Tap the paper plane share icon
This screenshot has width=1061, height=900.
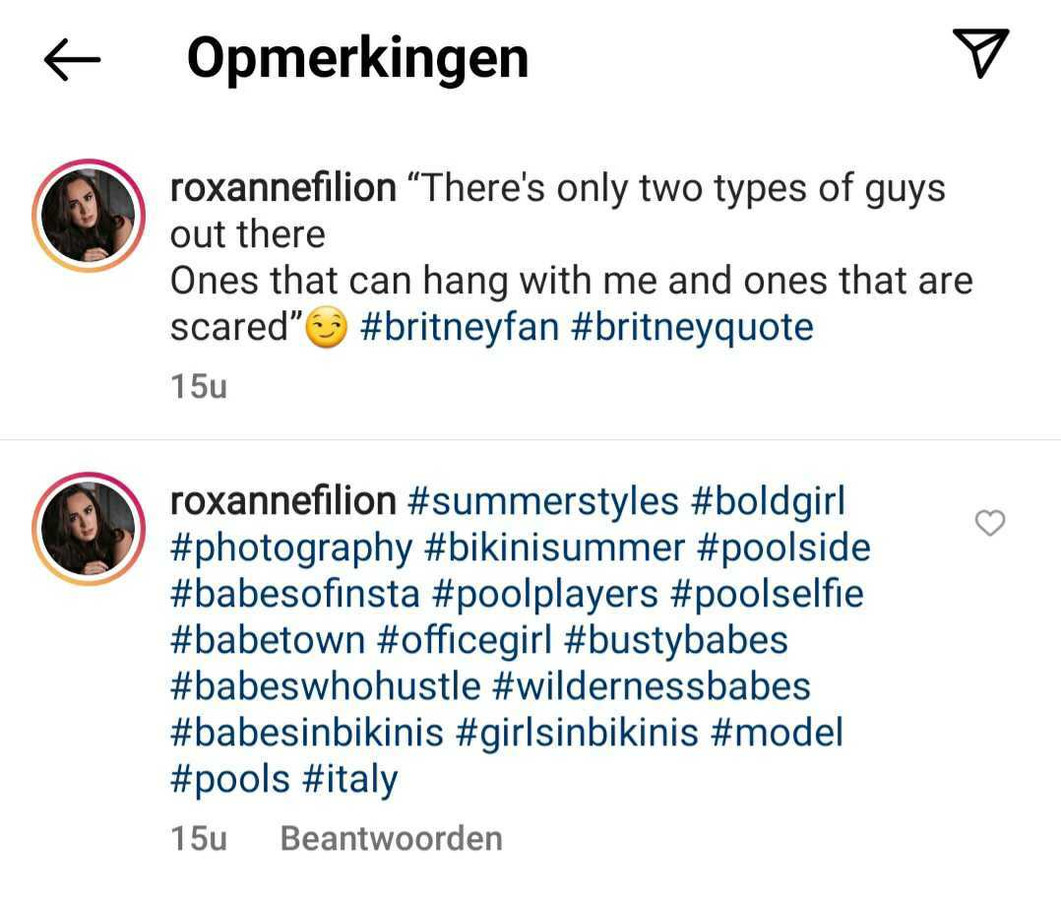[980, 53]
